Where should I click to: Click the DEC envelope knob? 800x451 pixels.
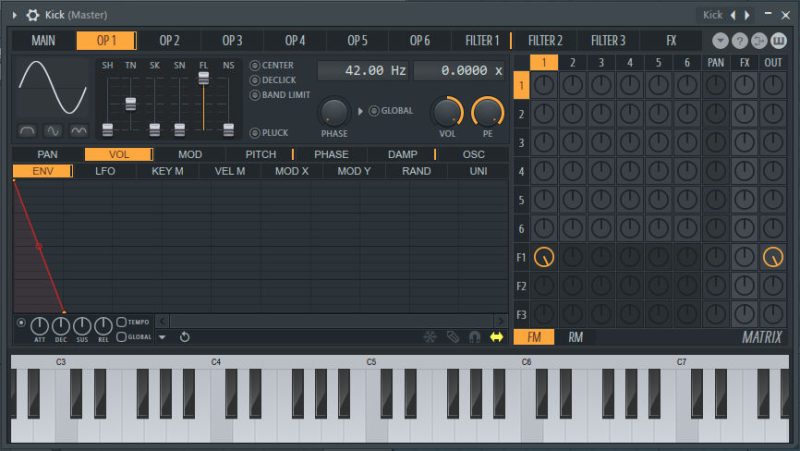[61, 326]
